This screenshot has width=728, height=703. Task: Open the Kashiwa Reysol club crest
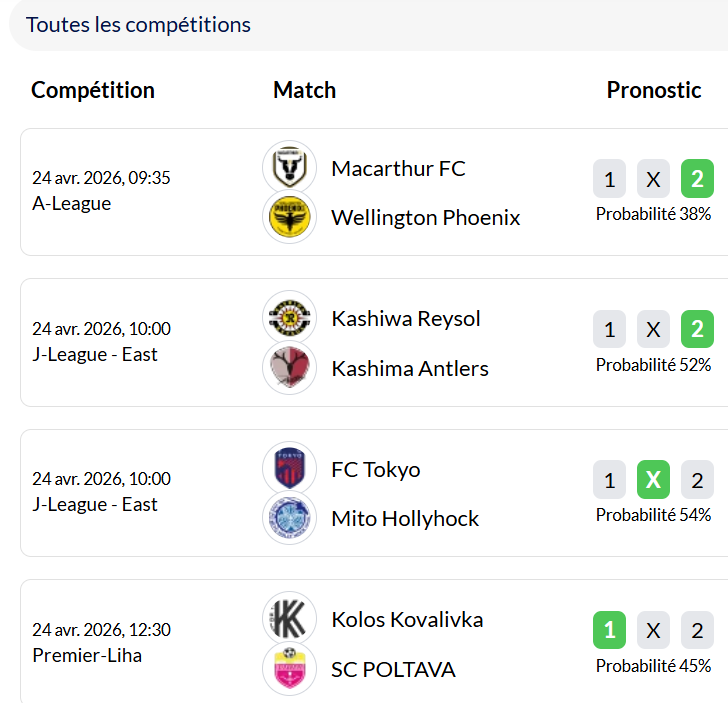pyautogui.click(x=289, y=318)
